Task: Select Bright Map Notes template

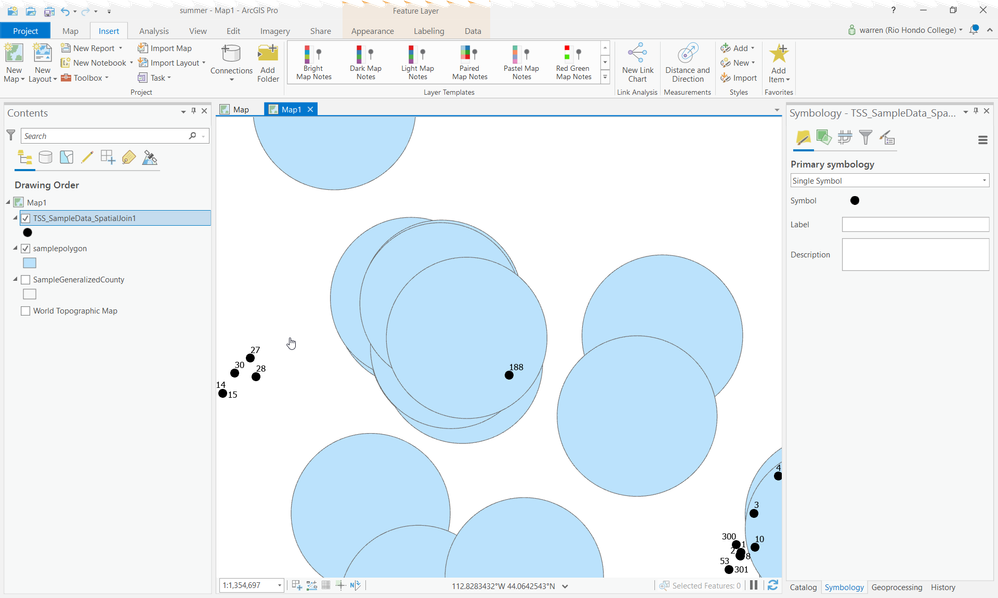Action: [313, 63]
